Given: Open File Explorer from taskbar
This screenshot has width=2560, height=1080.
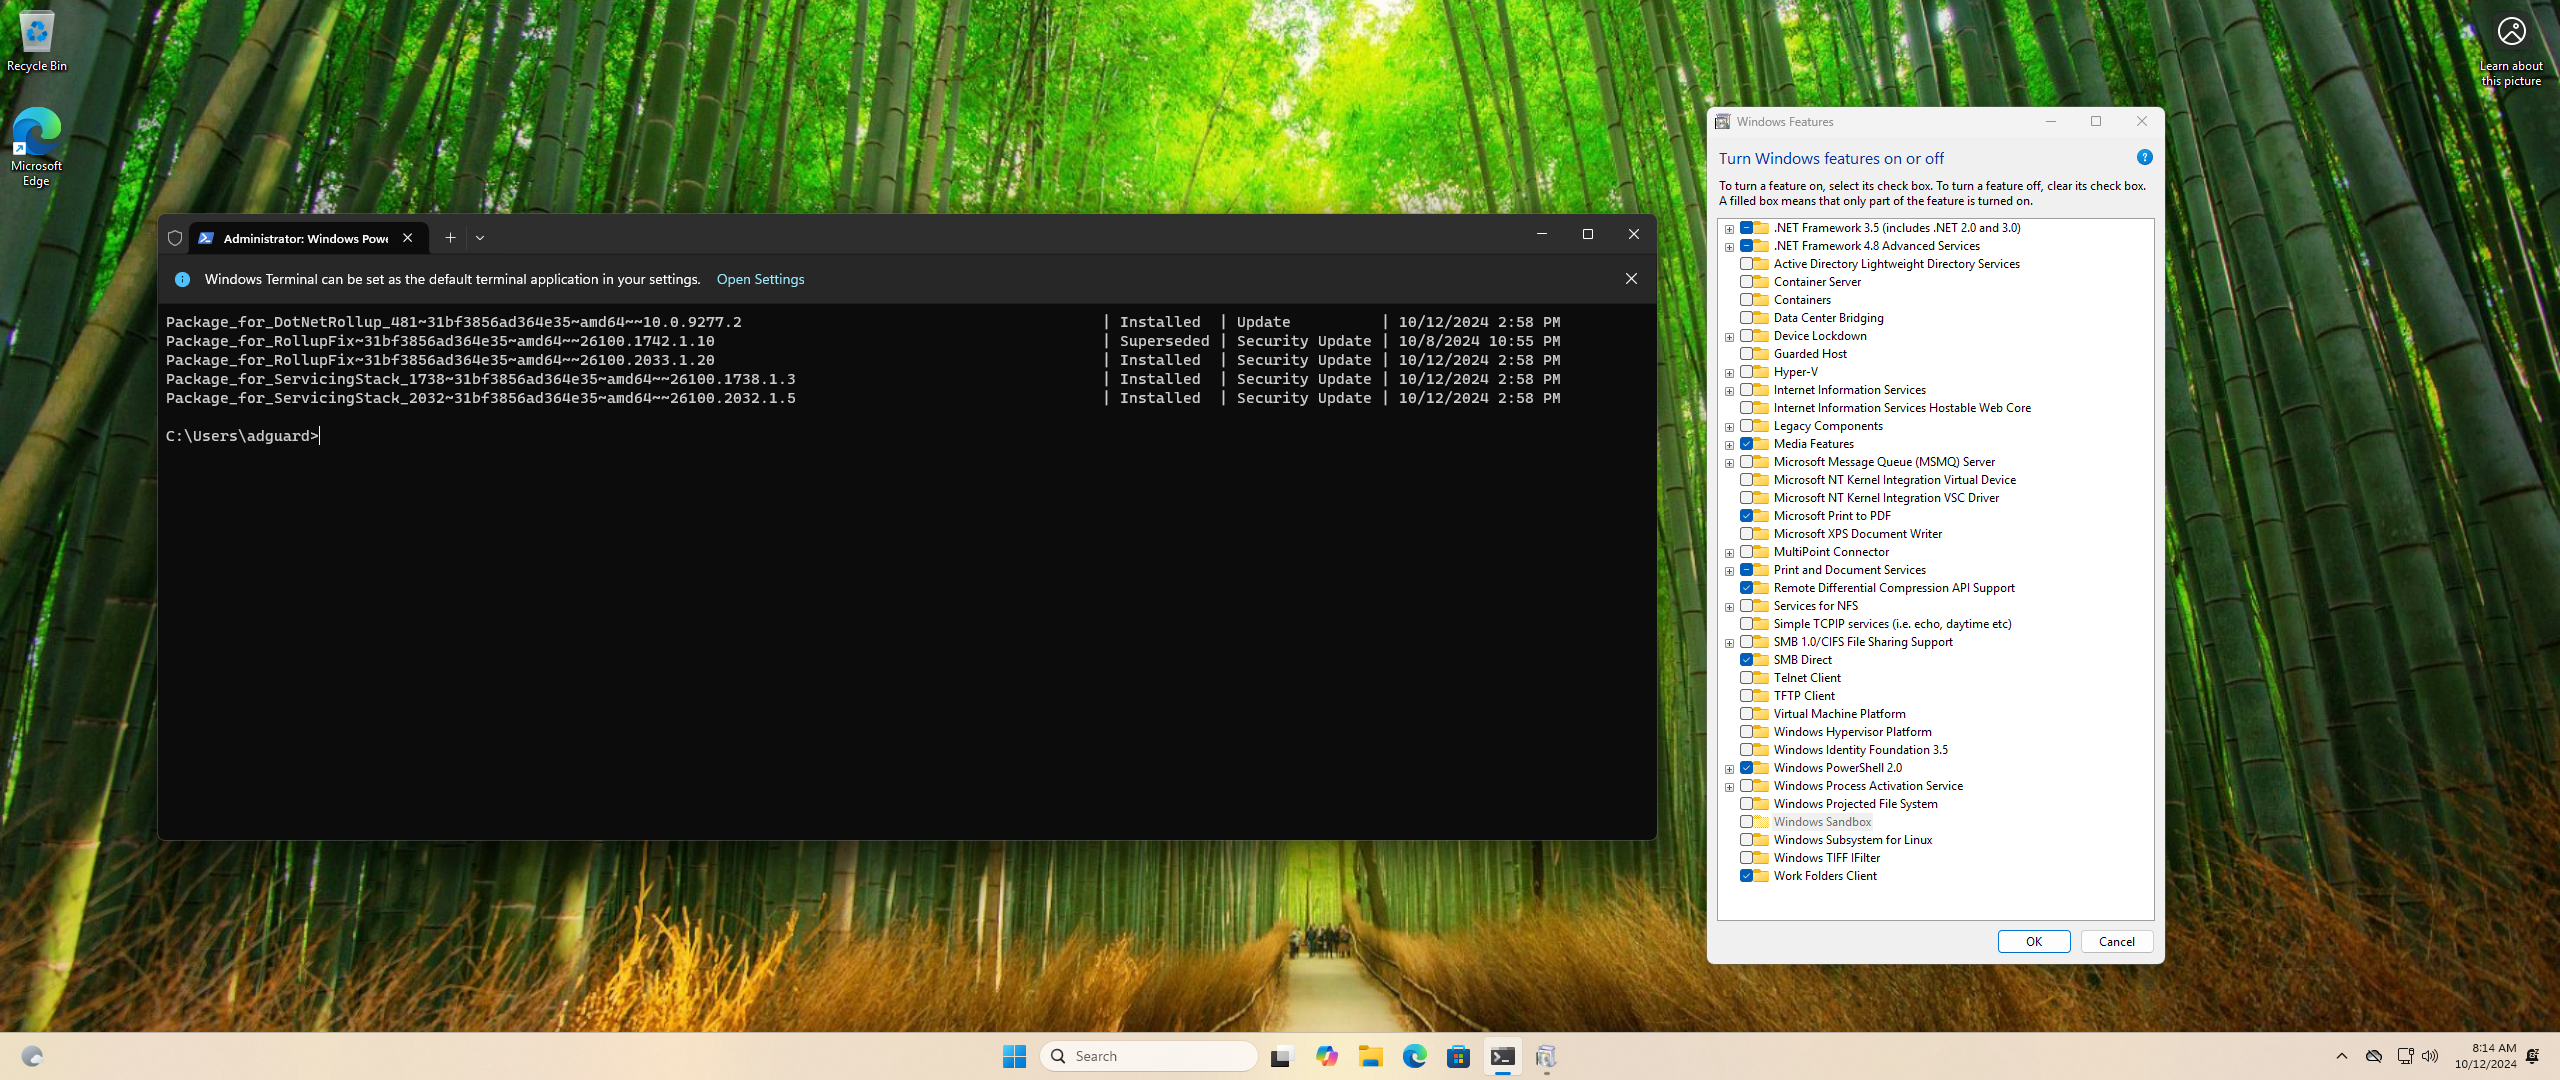Looking at the screenshot, I should click(1370, 1056).
